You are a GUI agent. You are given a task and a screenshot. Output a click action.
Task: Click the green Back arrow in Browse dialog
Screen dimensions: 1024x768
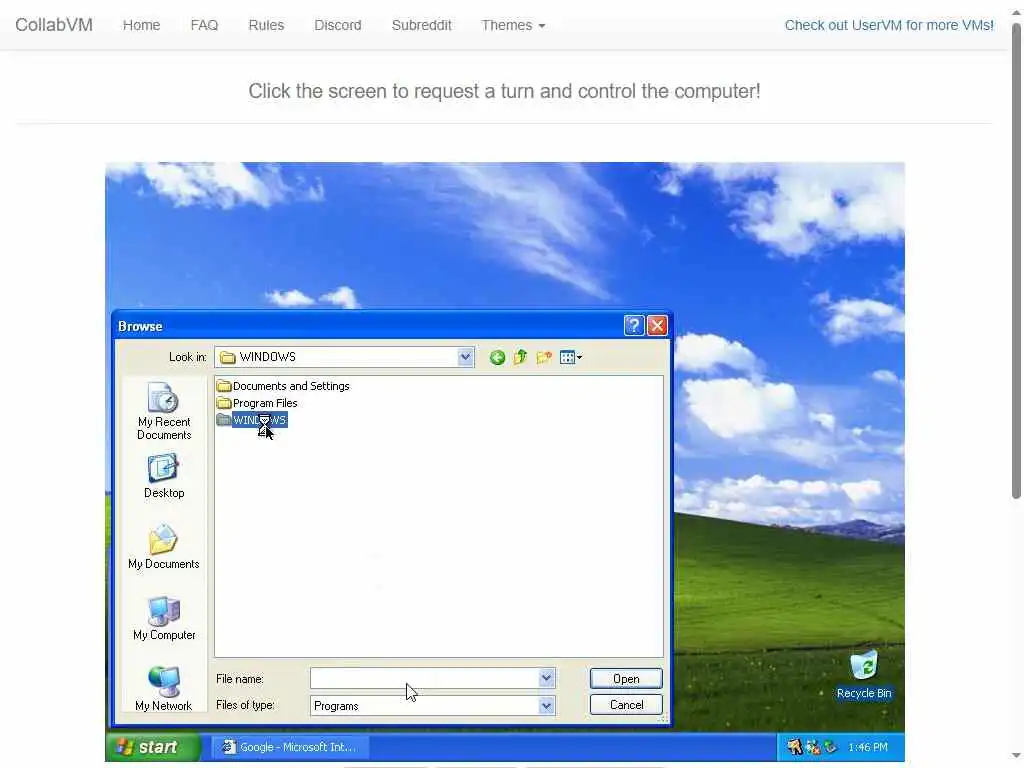pos(497,357)
